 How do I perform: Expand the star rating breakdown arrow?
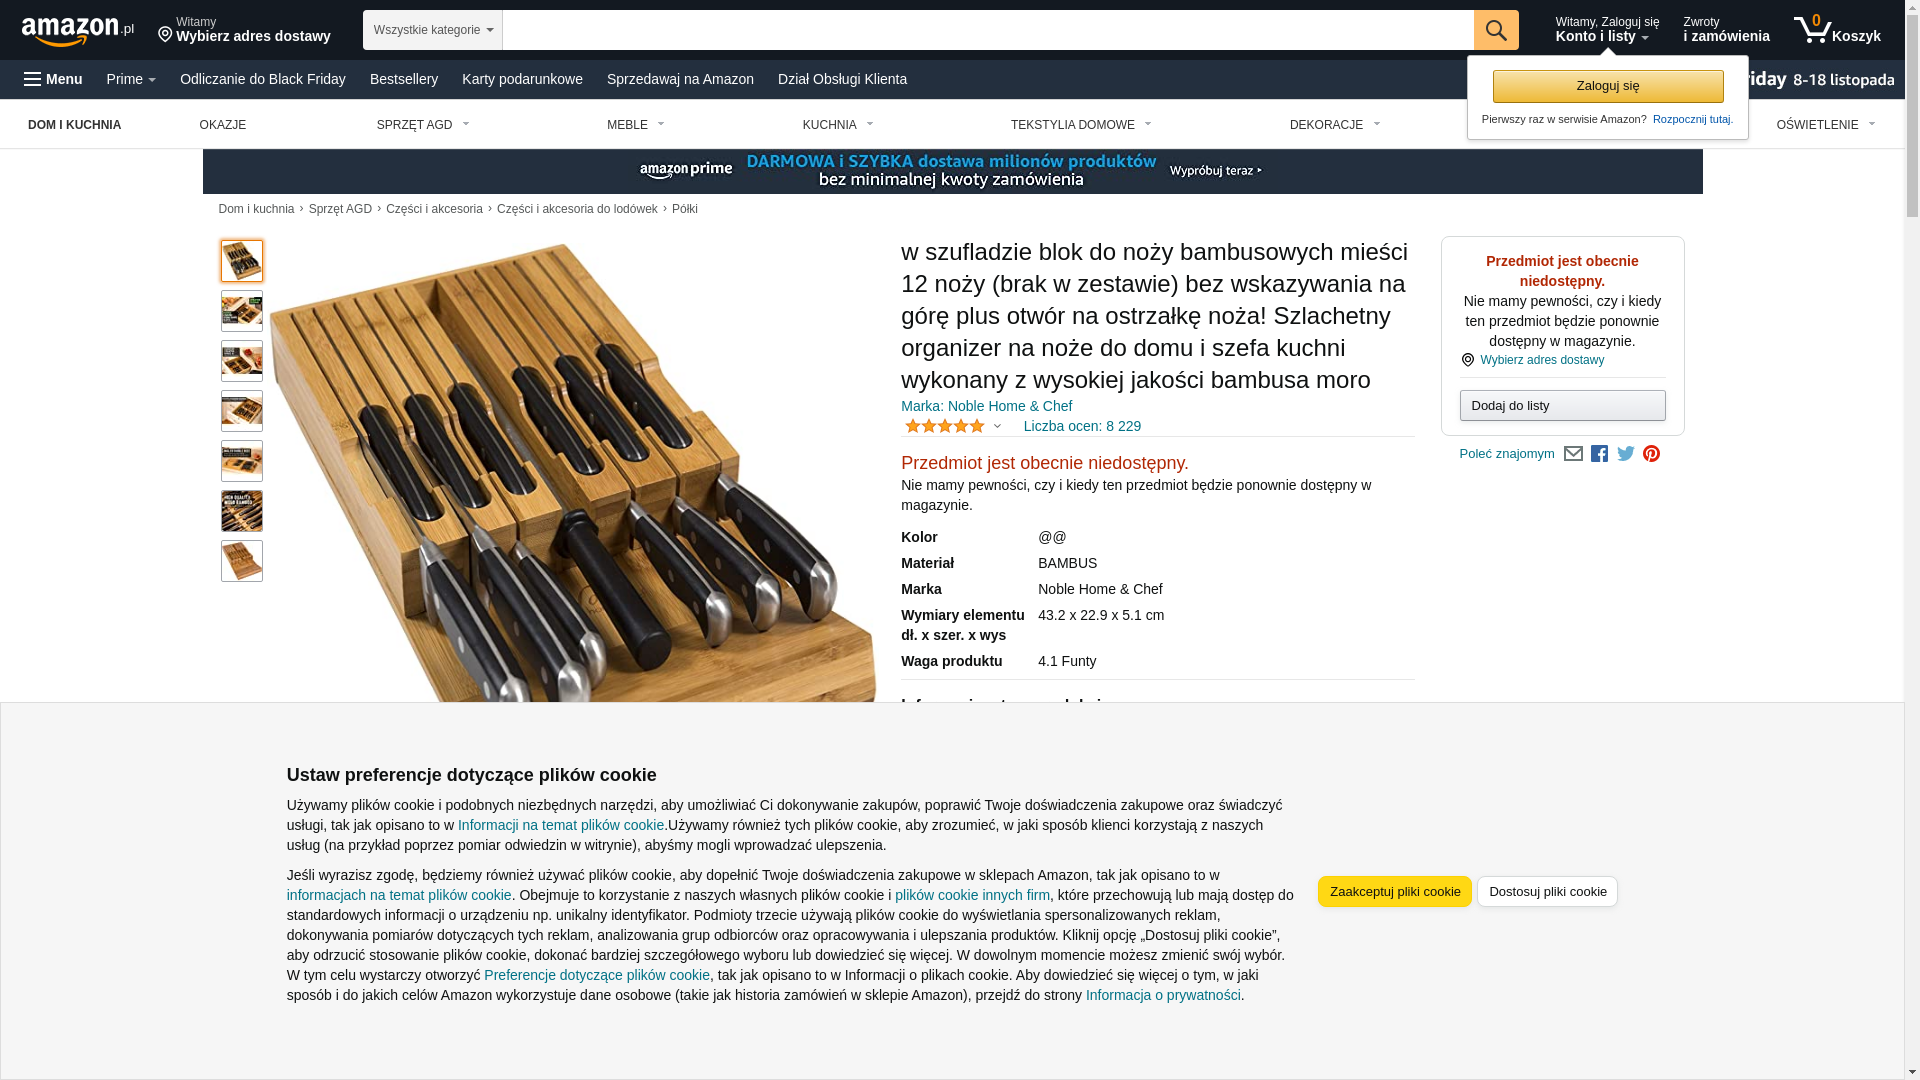coord(997,427)
